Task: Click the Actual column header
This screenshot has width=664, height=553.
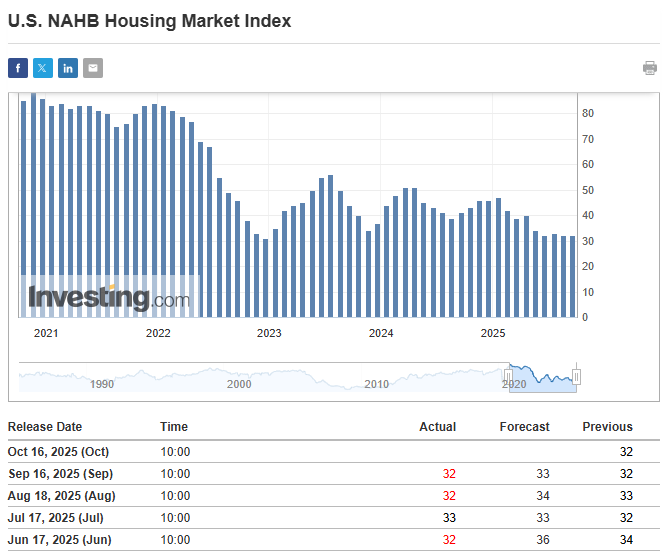Action: coord(437,427)
